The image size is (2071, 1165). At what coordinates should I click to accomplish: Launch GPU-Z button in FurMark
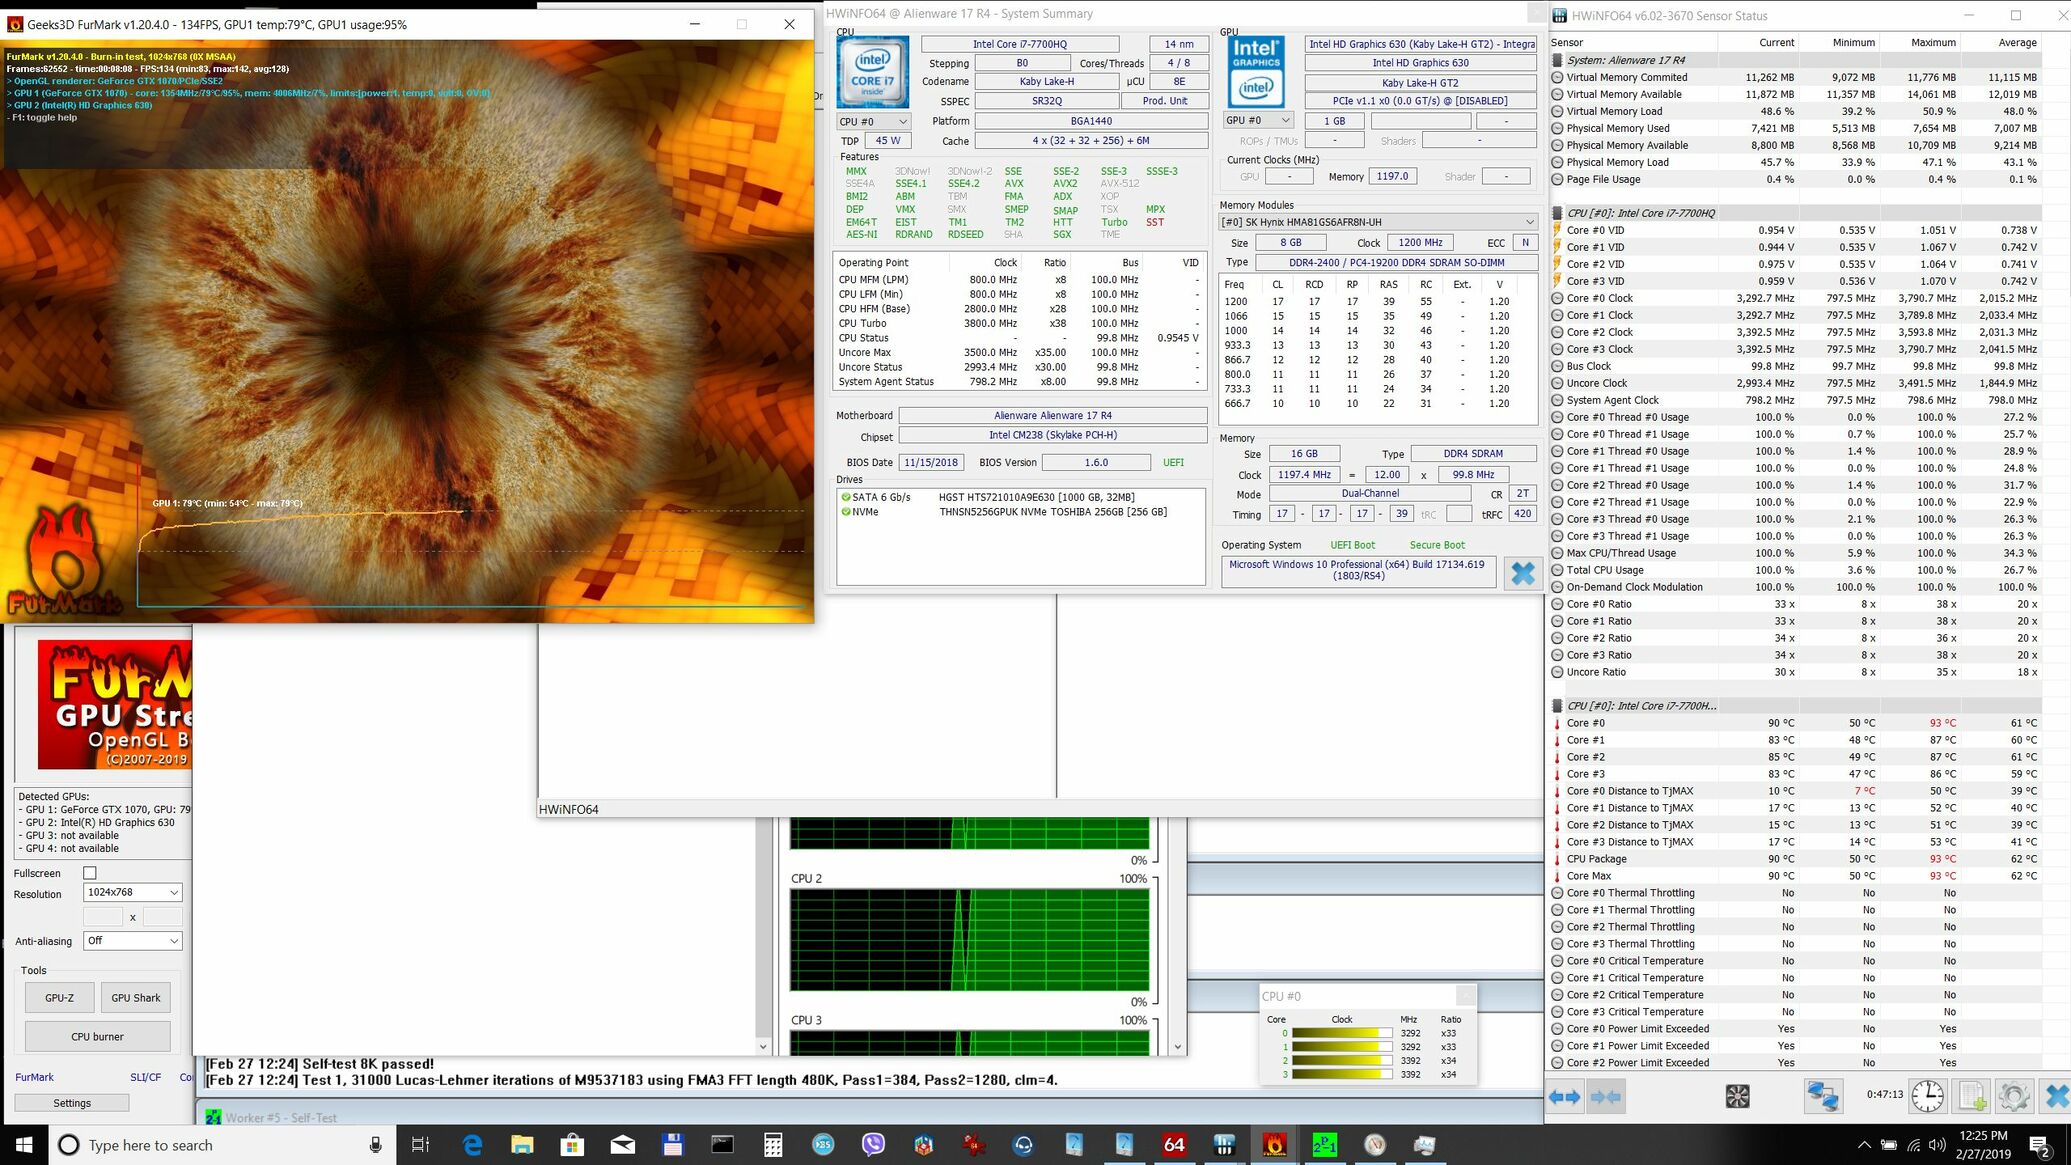59,998
